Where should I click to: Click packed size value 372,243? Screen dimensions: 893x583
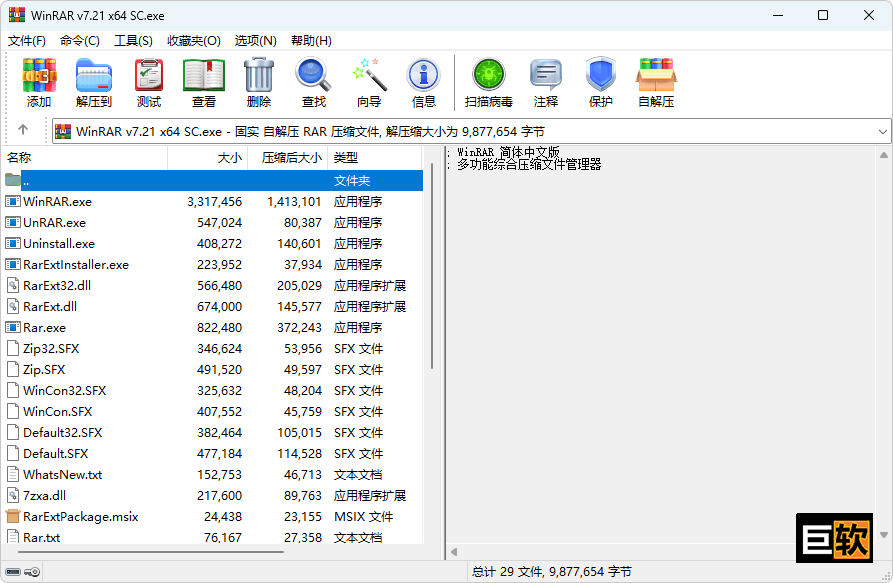300,327
